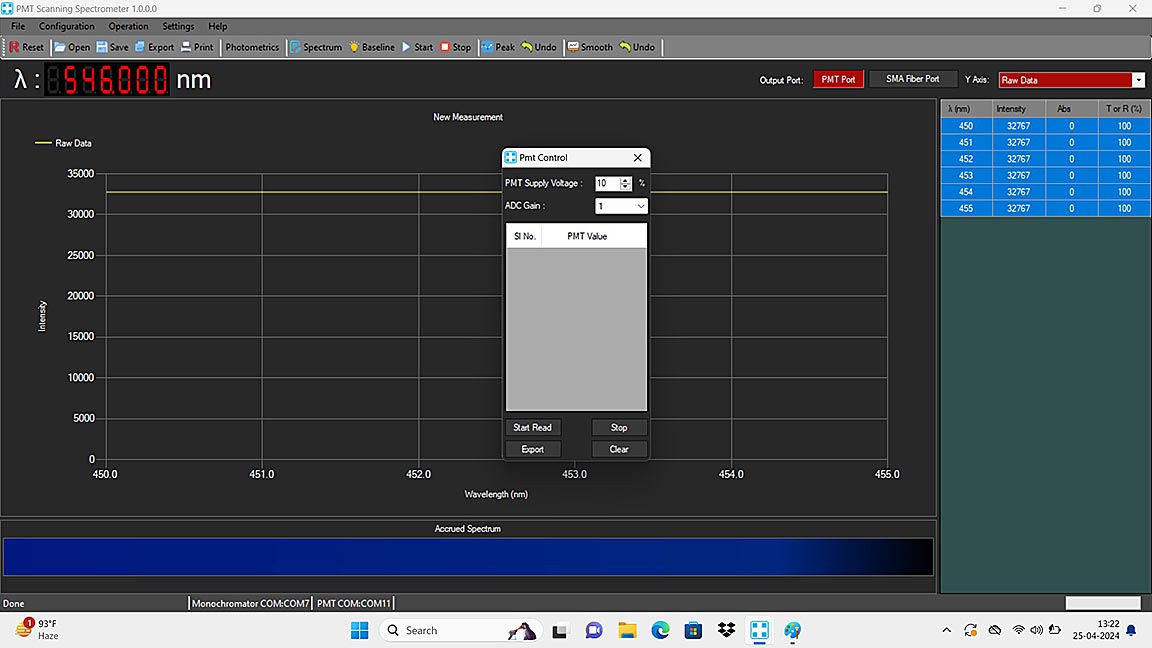The image size is (1152, 648).
Task: Open the Configuration menu
Action: [66, 26]
